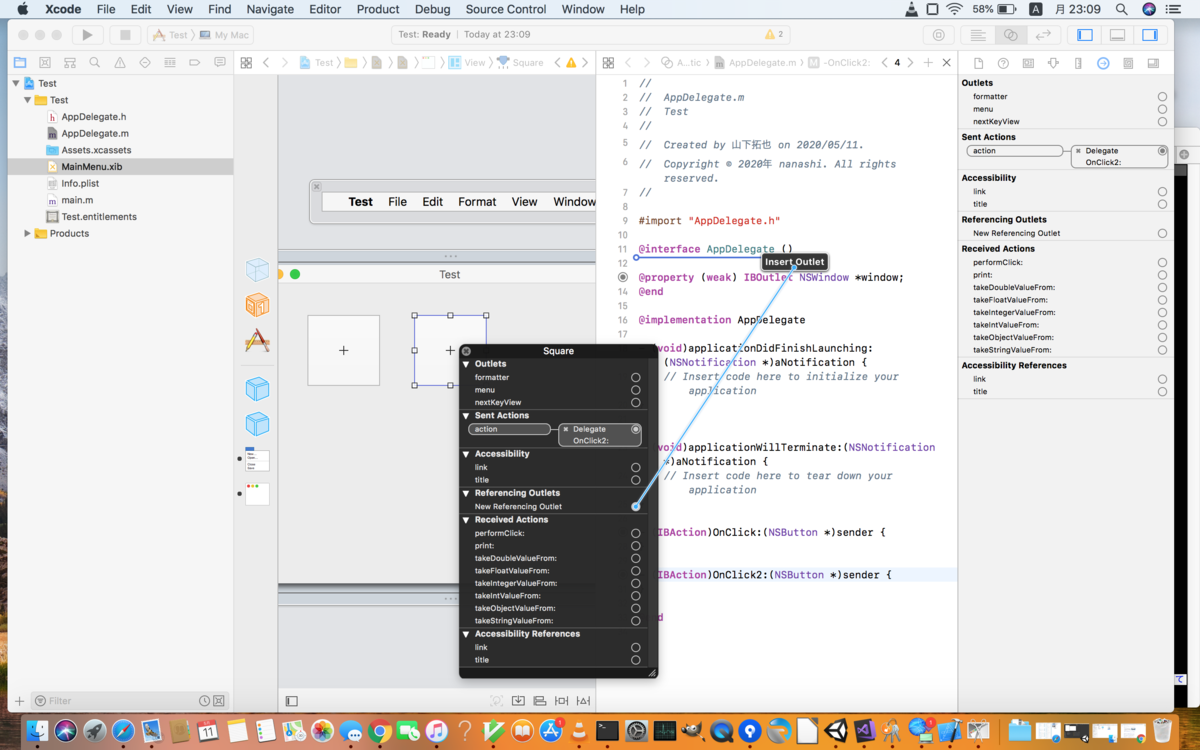Collapse the root Test project in navigator

(16, 83)
